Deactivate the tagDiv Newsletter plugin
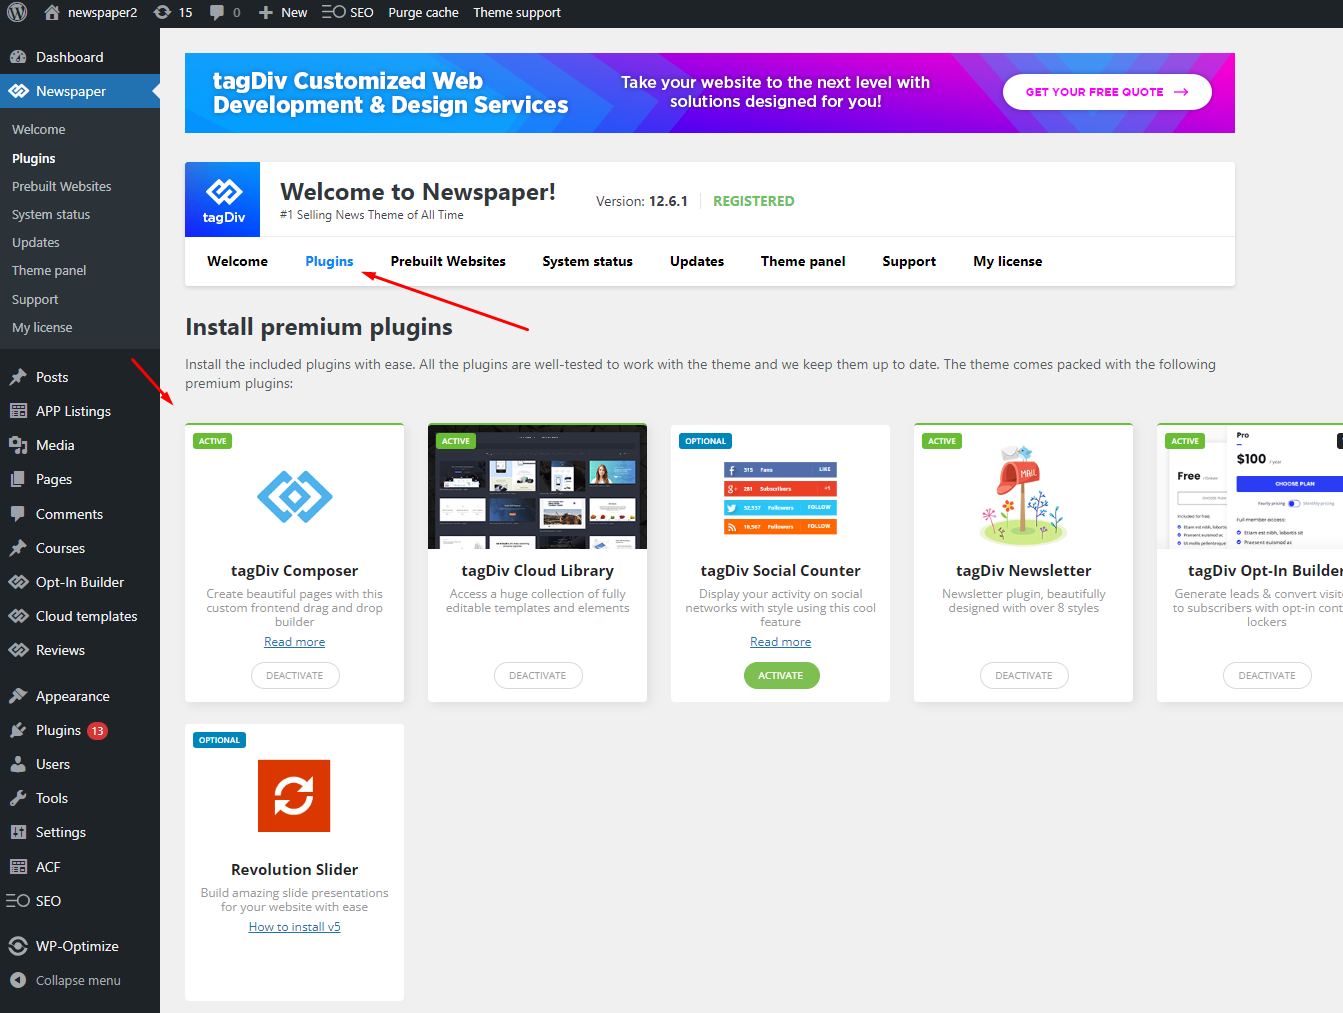This screenshot has height=1013, width=1343. [x=1024, y=676]
